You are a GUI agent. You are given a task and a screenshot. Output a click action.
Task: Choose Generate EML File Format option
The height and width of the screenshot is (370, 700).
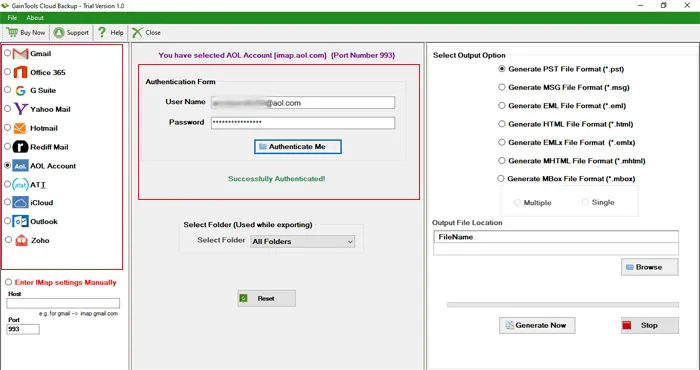(x=502, y=106)
